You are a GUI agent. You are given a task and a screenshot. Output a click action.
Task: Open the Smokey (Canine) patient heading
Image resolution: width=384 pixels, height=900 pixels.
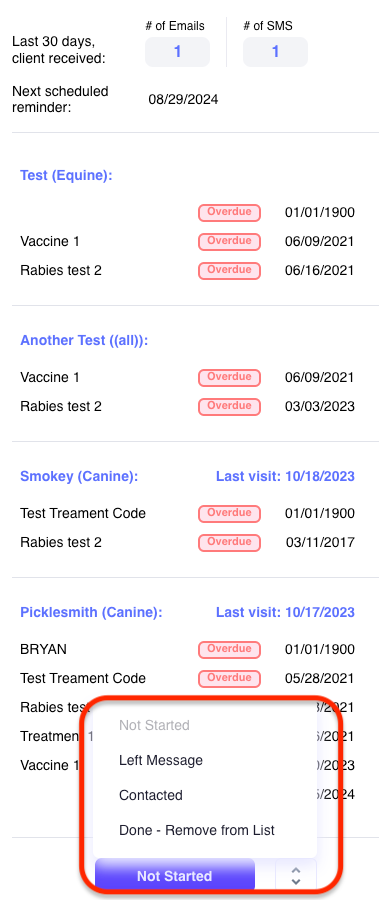pos(79,476)
